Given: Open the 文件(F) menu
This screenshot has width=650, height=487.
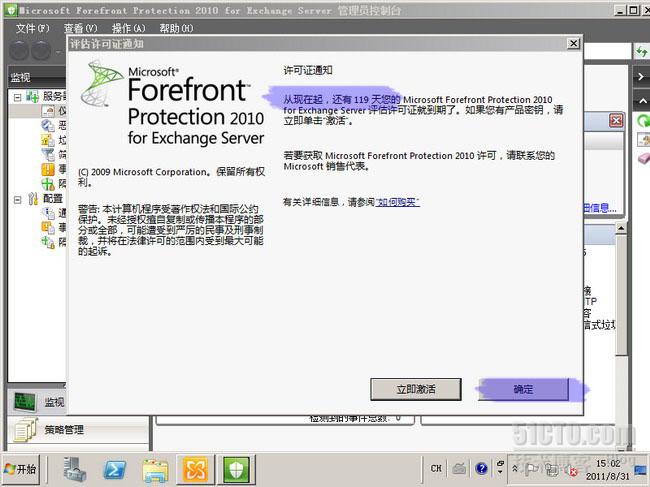Looking at the screenshot, I should click(32, 28).
